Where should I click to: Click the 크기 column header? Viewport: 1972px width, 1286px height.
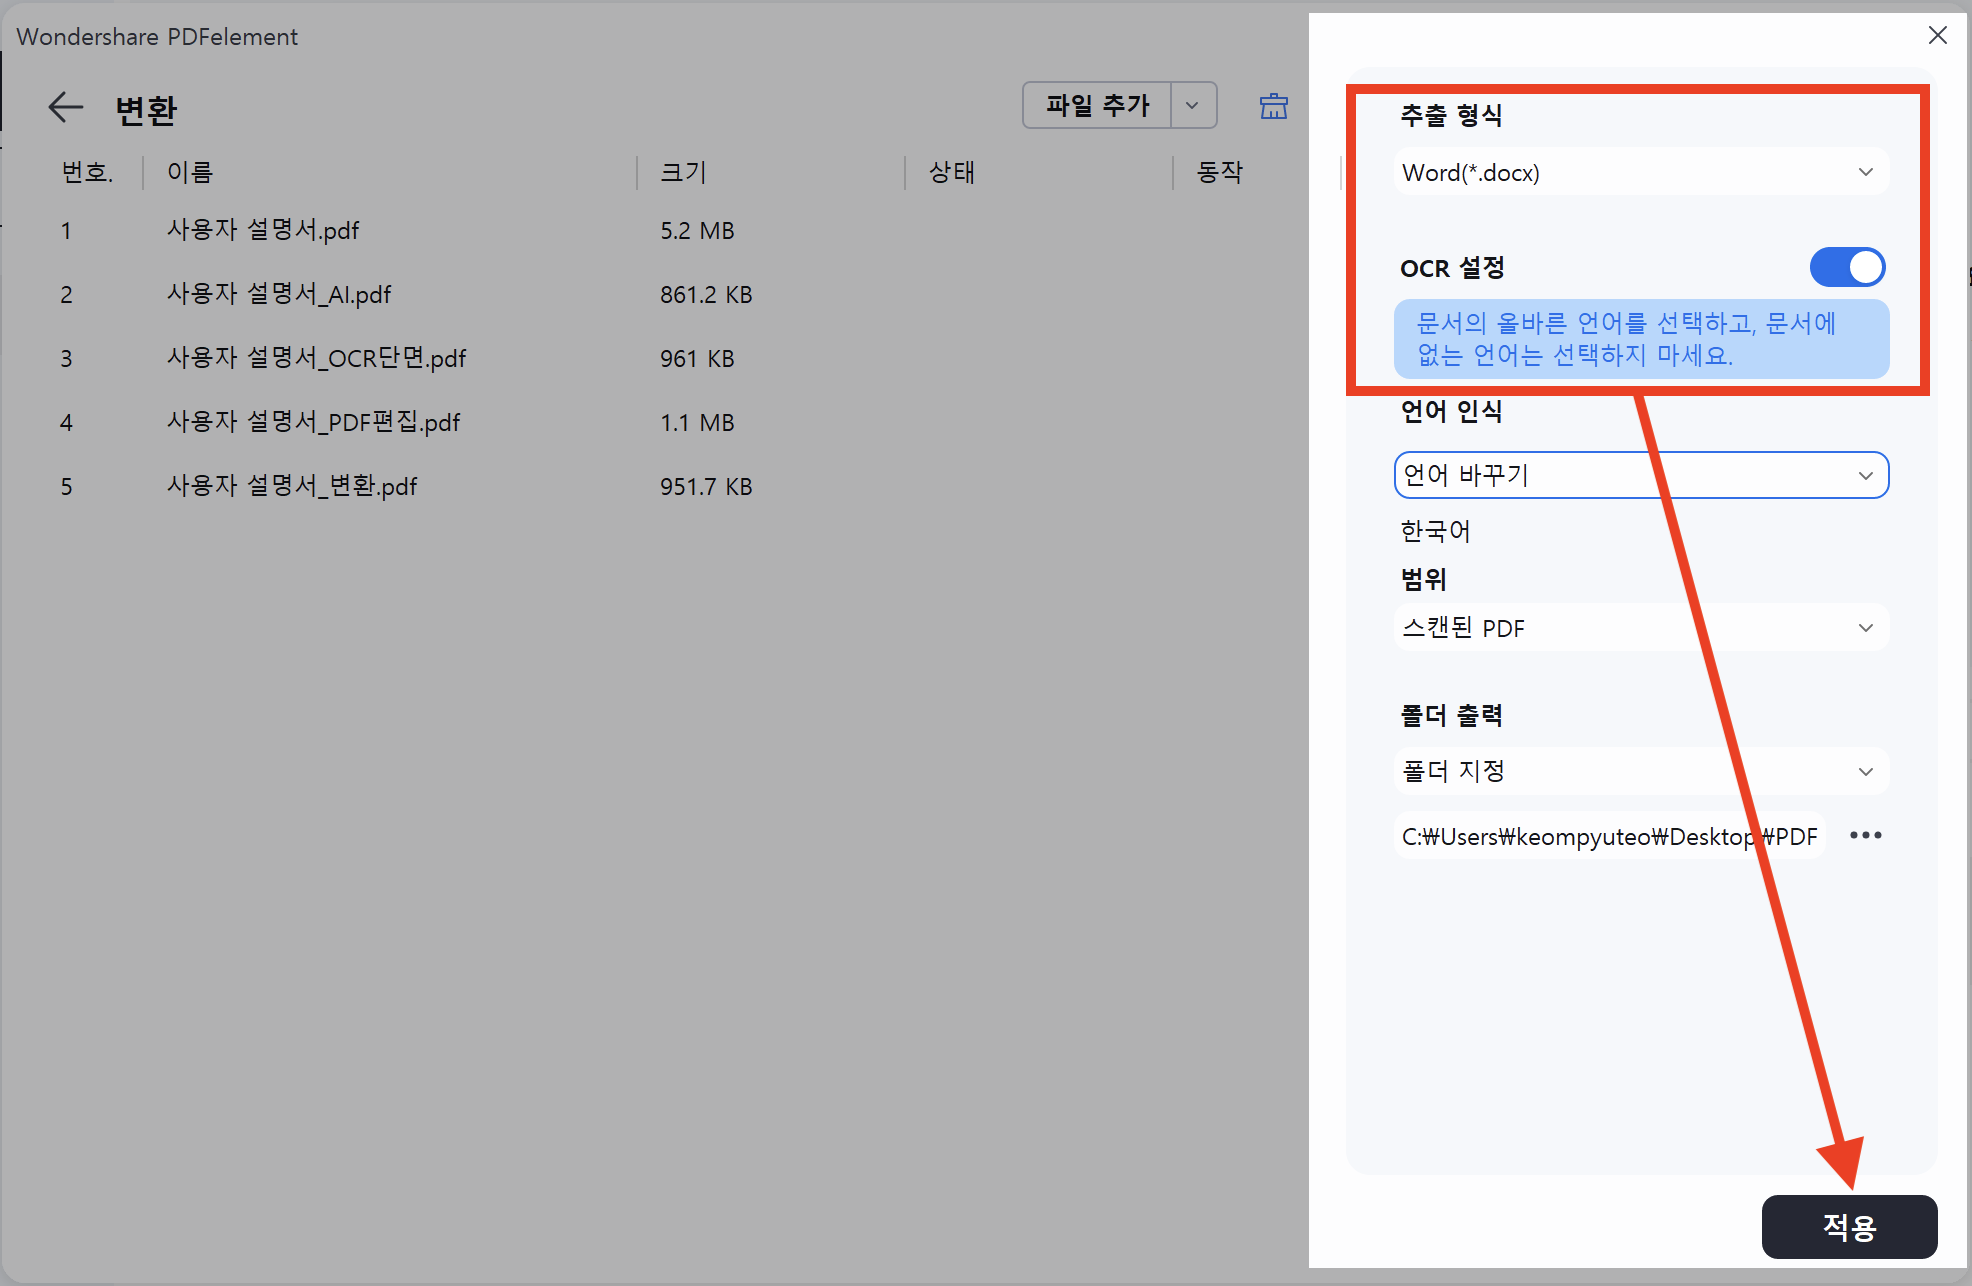pos(681,171)
